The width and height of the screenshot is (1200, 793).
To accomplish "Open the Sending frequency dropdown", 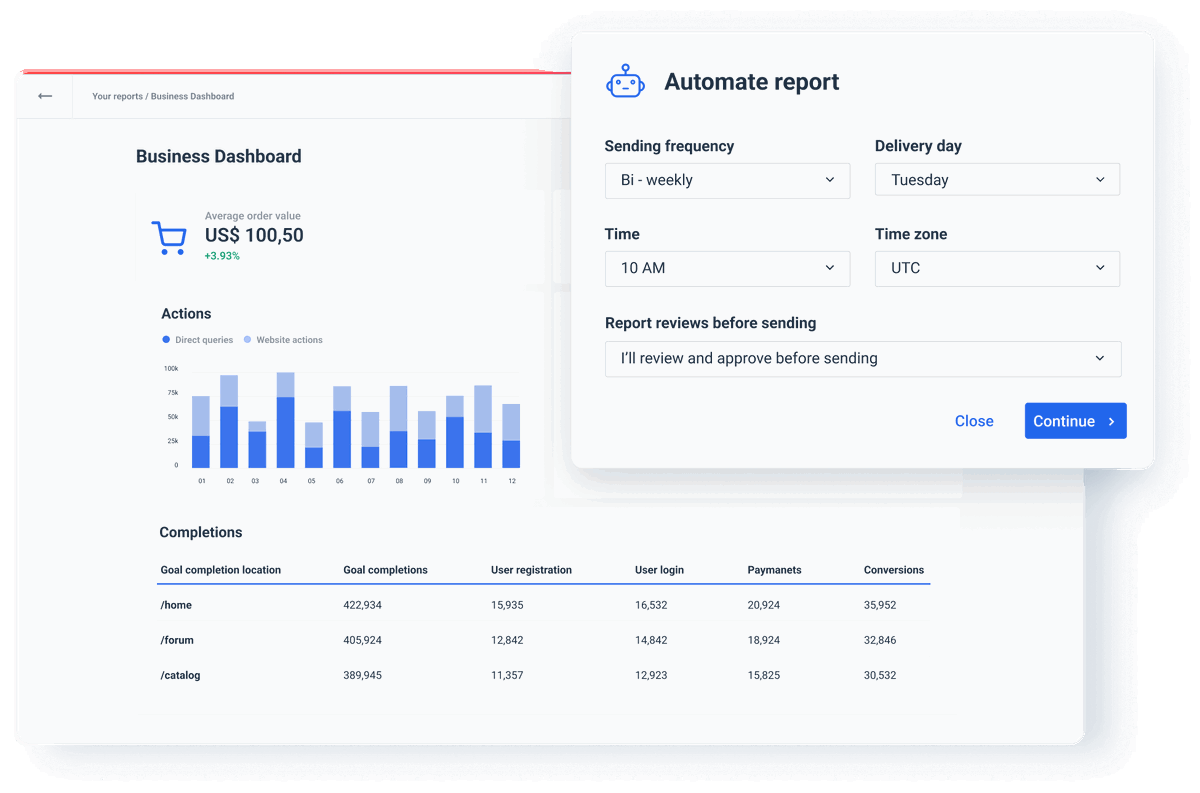I will coord(727,180).
